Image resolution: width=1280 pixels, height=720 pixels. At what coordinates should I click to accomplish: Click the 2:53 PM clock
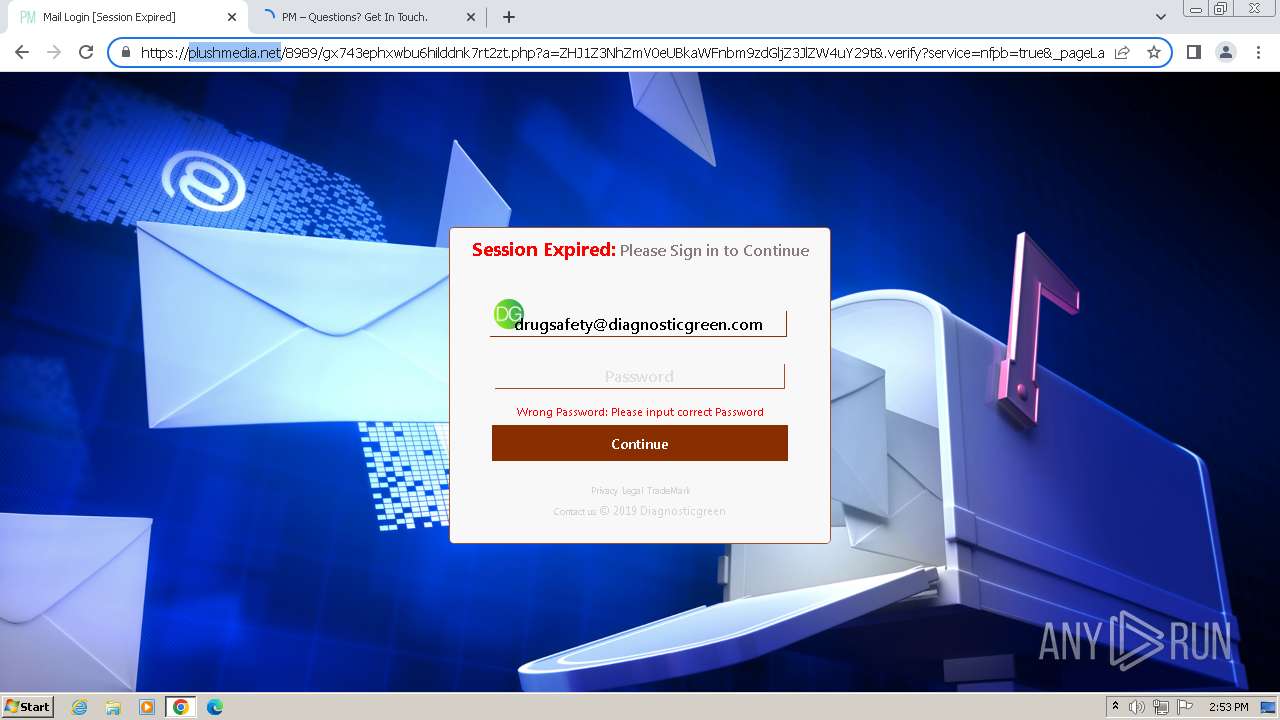pyautogui.click(x=1228, y=707)
